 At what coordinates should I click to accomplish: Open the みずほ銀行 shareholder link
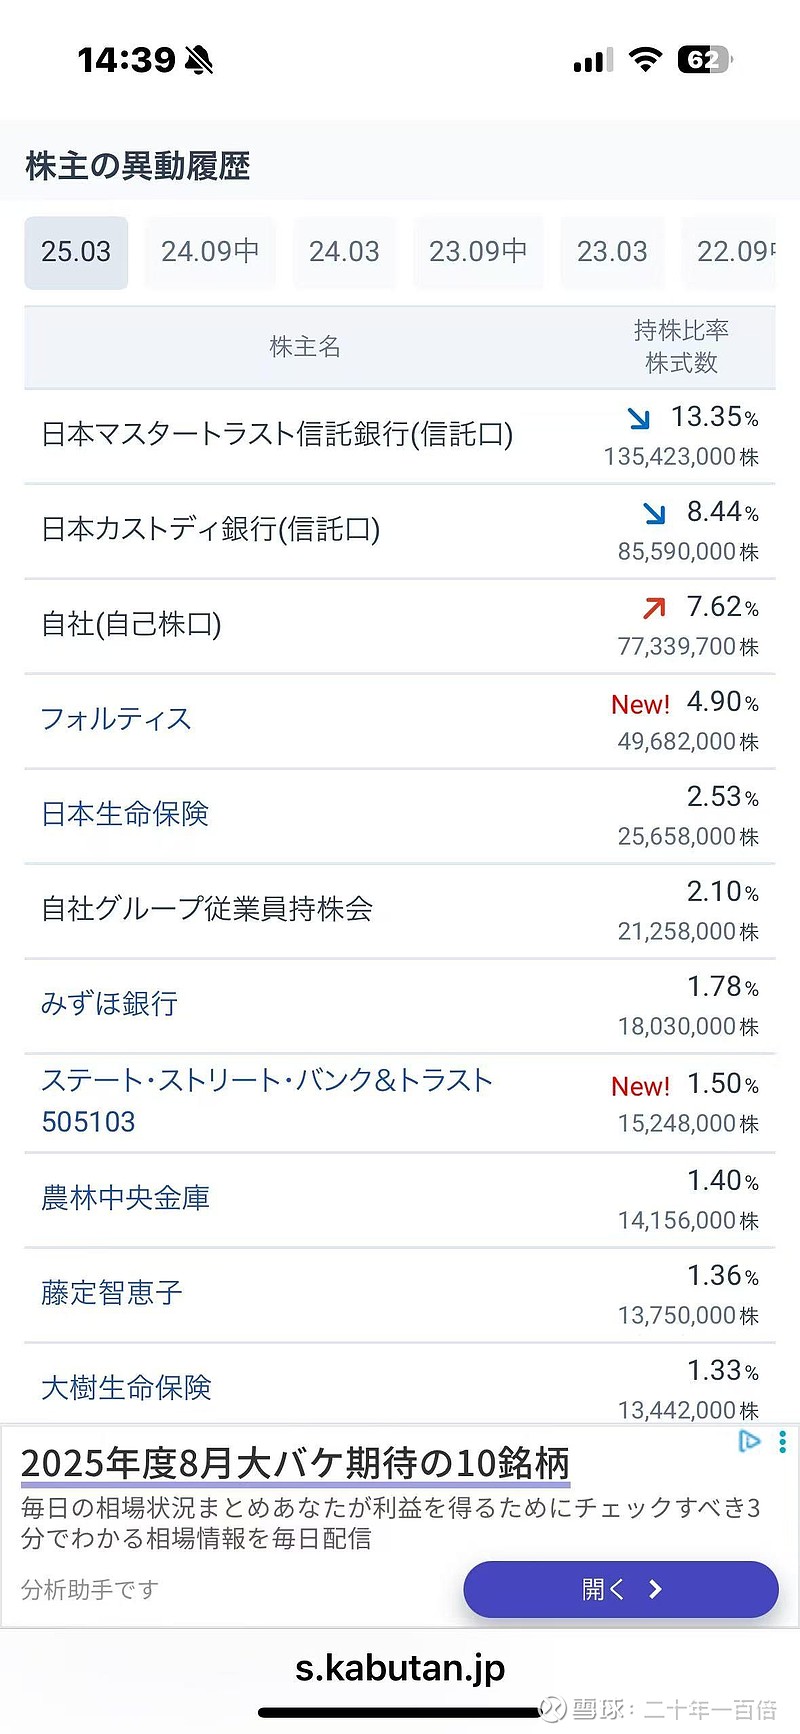pyautogui.click(x=110, y=1003)
